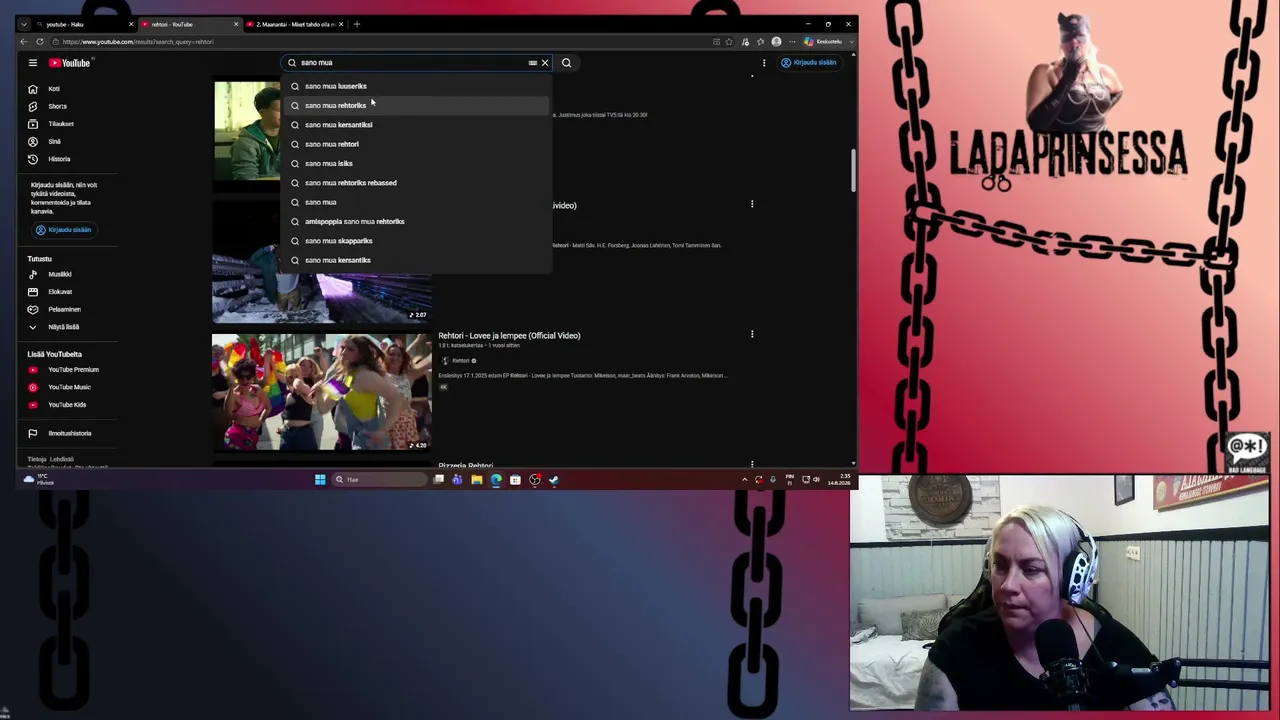Open options menu for Lovee ja lempee video
Viewport: 1280px width, 720px height.
752,335
